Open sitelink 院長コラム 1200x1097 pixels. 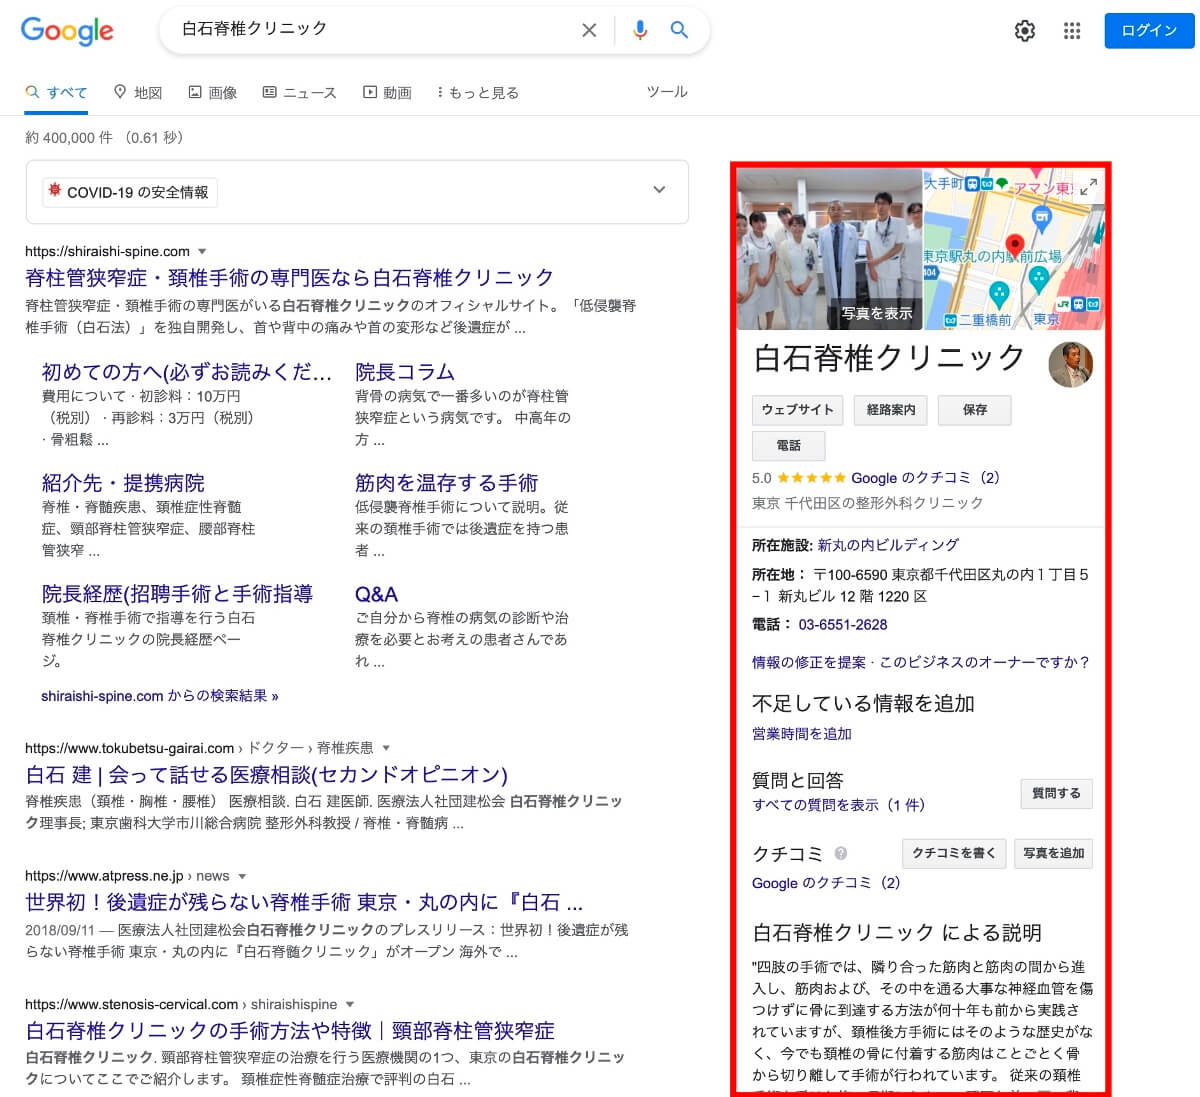405,372
